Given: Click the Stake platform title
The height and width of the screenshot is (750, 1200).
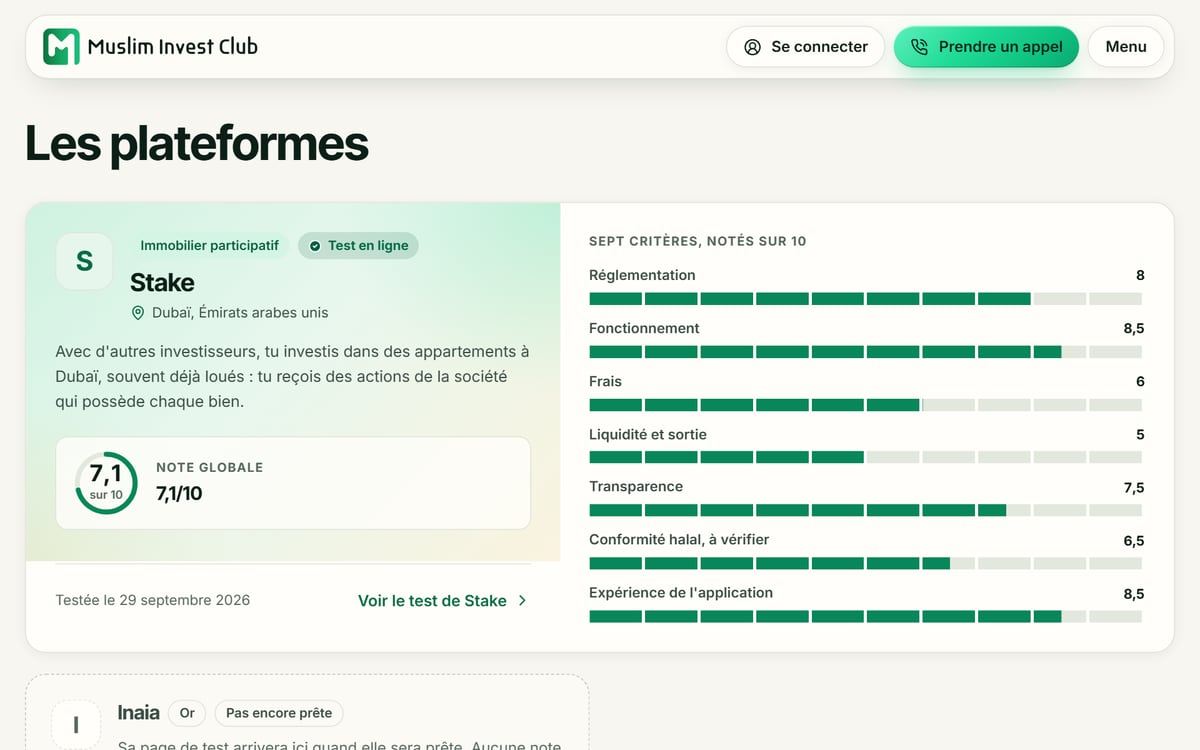Looking at the screenshot, I should [x=162, y=282].
